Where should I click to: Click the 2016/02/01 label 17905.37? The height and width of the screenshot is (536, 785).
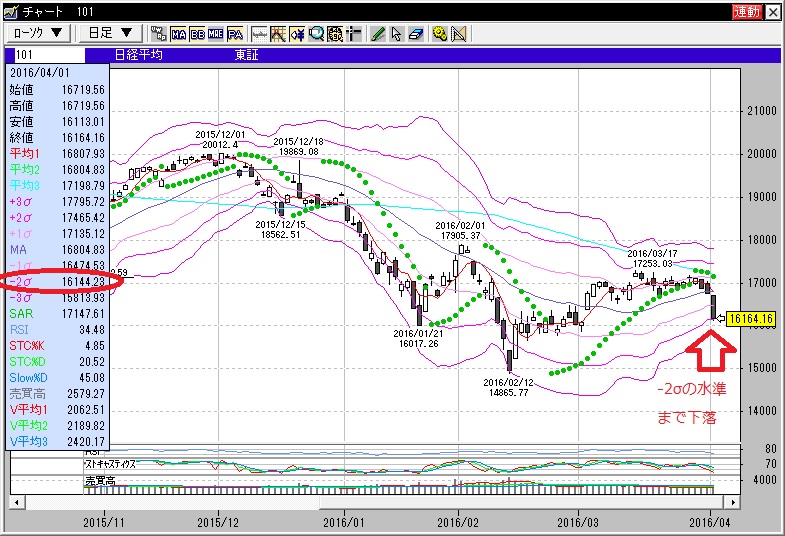click(x=460, y=231)
